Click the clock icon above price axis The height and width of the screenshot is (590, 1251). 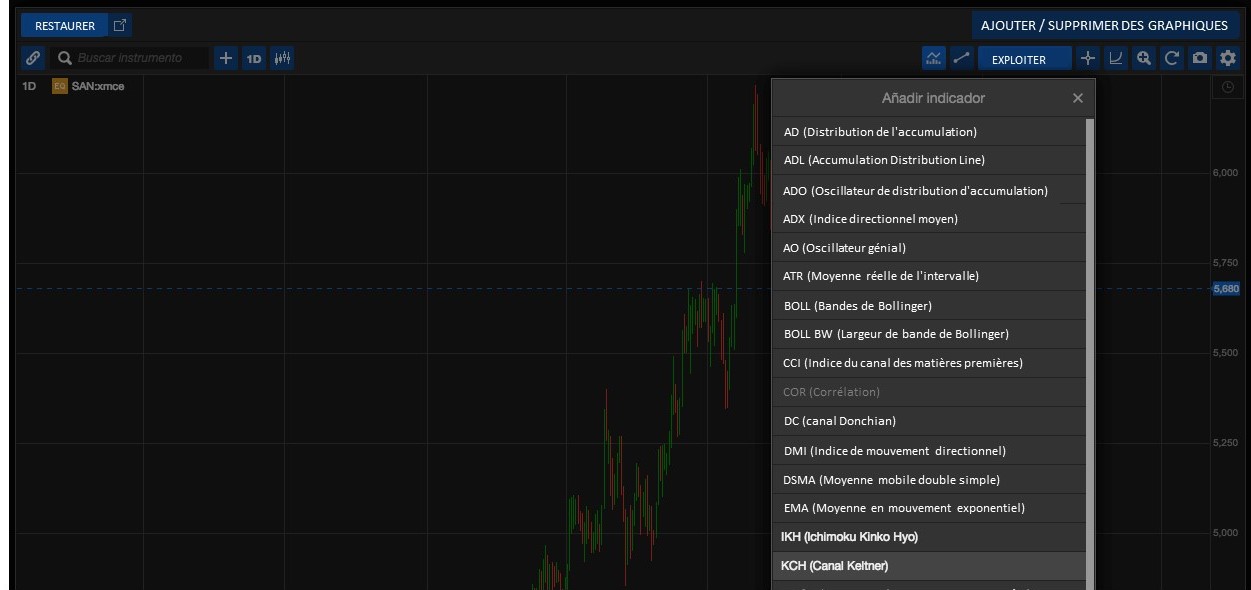tap(1227, 87)
